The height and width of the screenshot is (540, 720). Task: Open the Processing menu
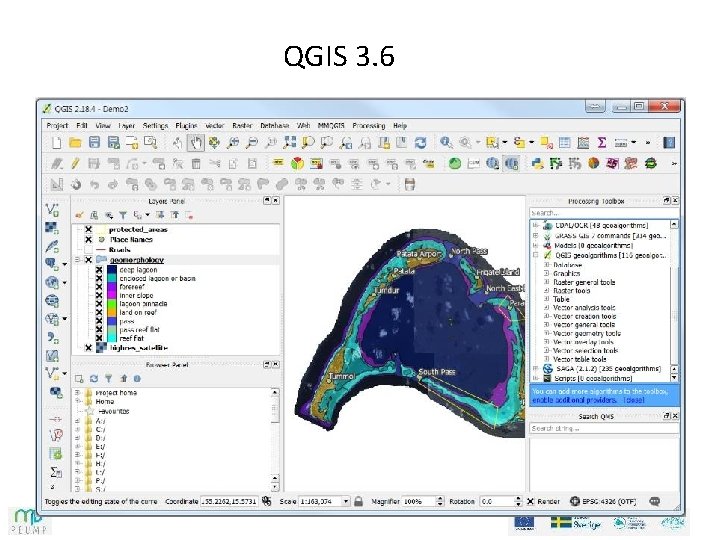pos(369,125)
